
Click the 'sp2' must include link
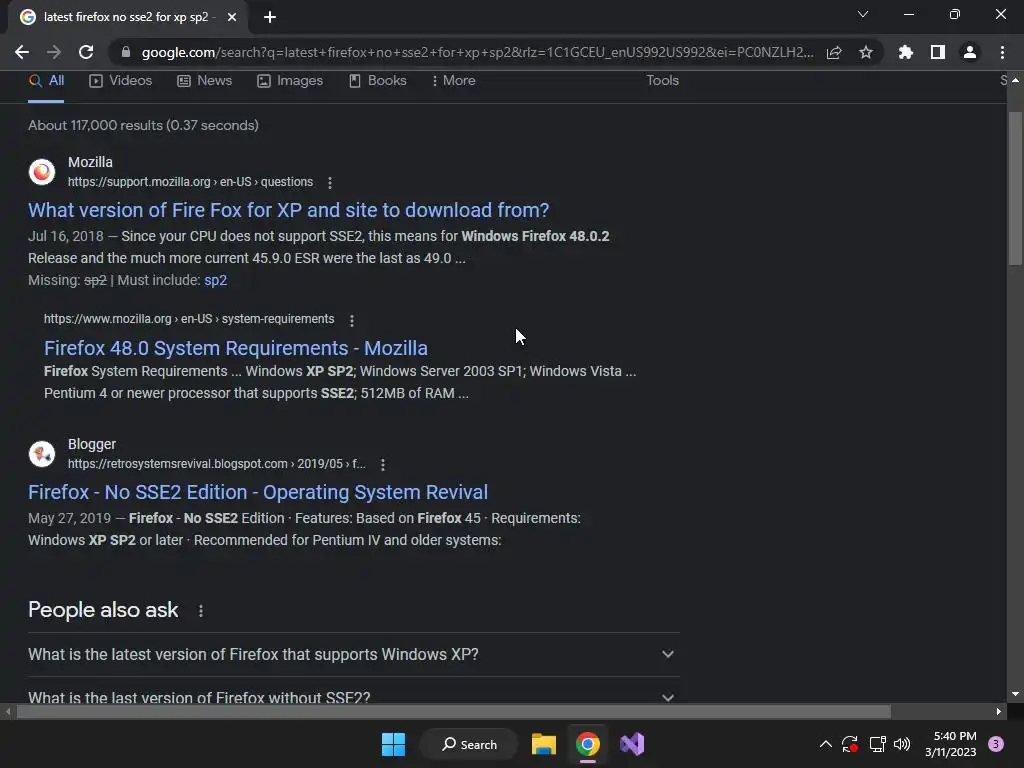(x=216, y=281)
